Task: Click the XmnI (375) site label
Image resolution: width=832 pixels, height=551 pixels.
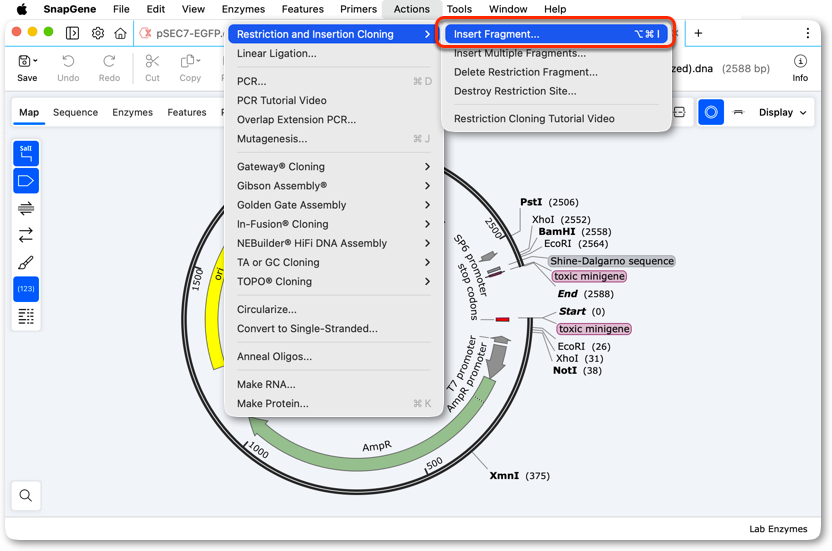Action: [519, 476]
